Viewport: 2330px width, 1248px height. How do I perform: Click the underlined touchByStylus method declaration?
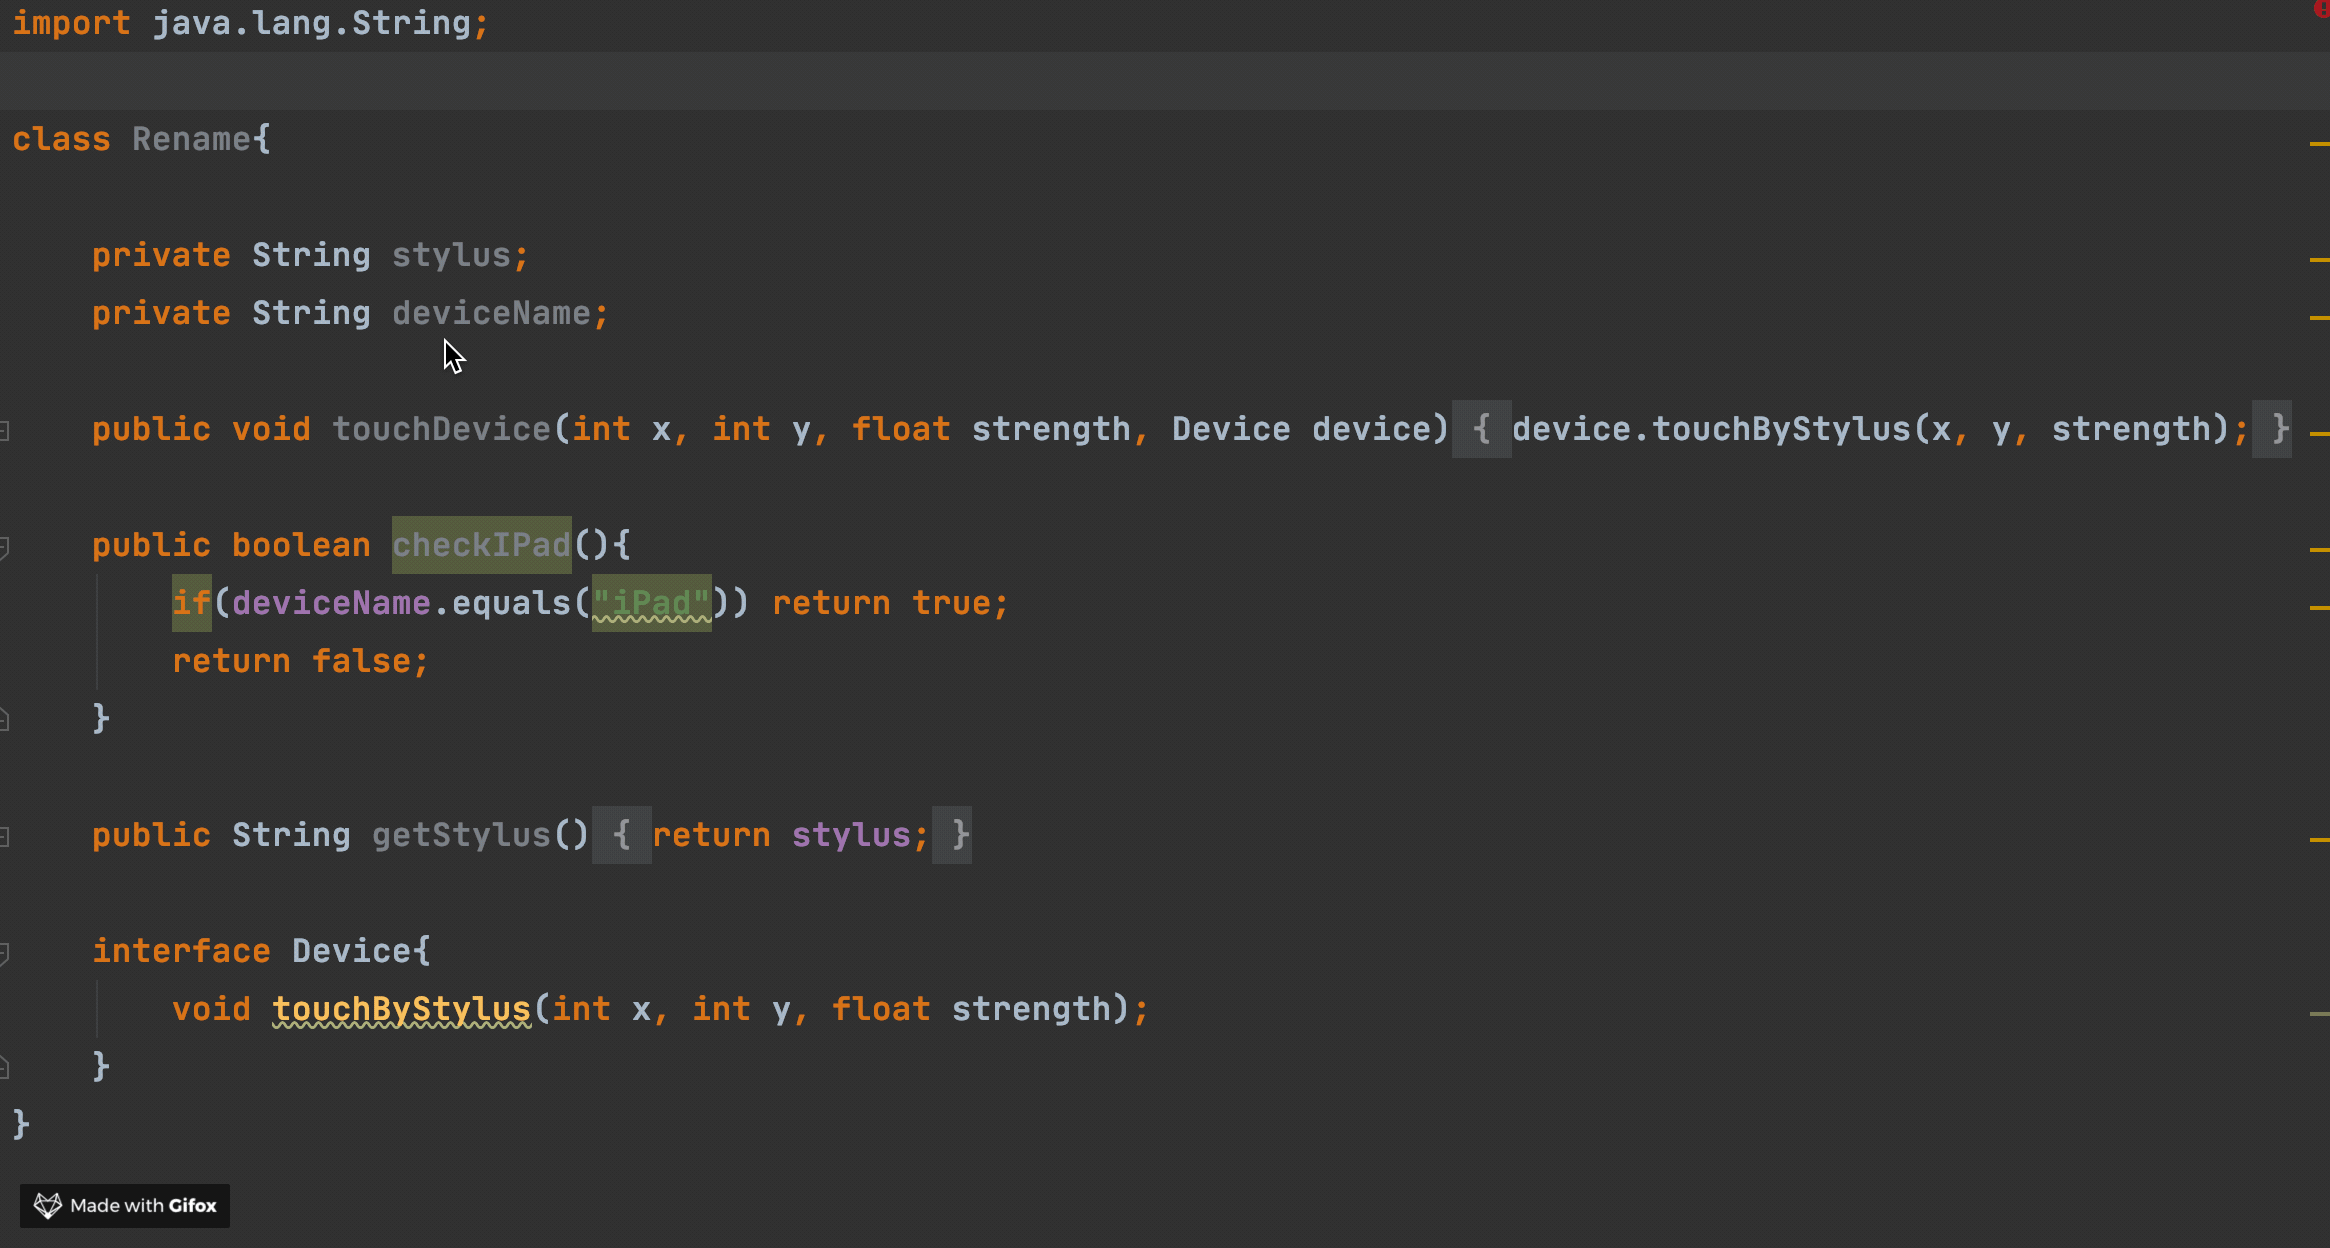[401, 1009]
